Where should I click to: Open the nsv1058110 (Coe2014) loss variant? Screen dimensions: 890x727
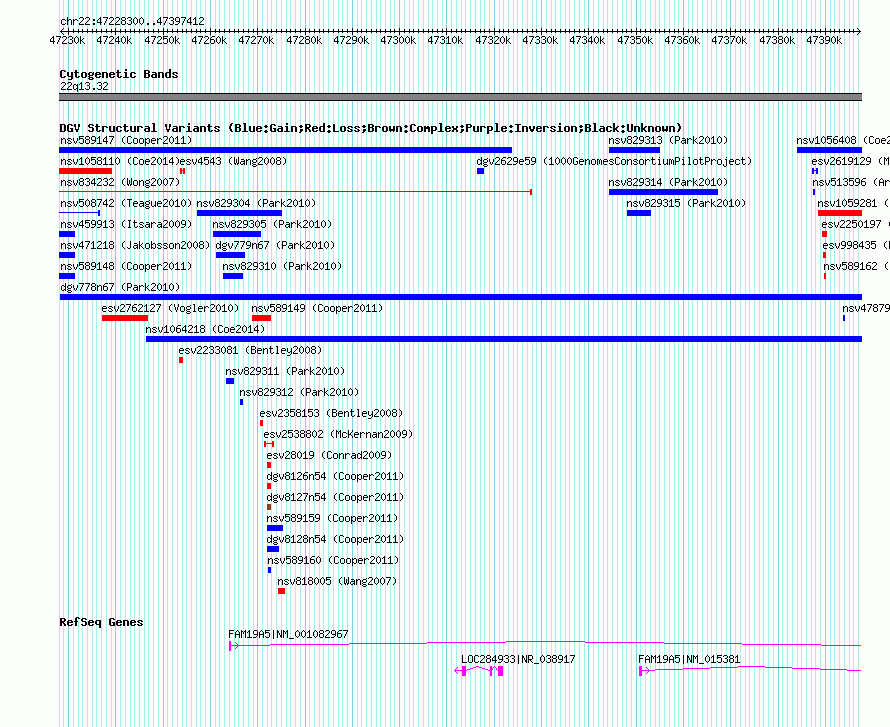click(119, 161)
